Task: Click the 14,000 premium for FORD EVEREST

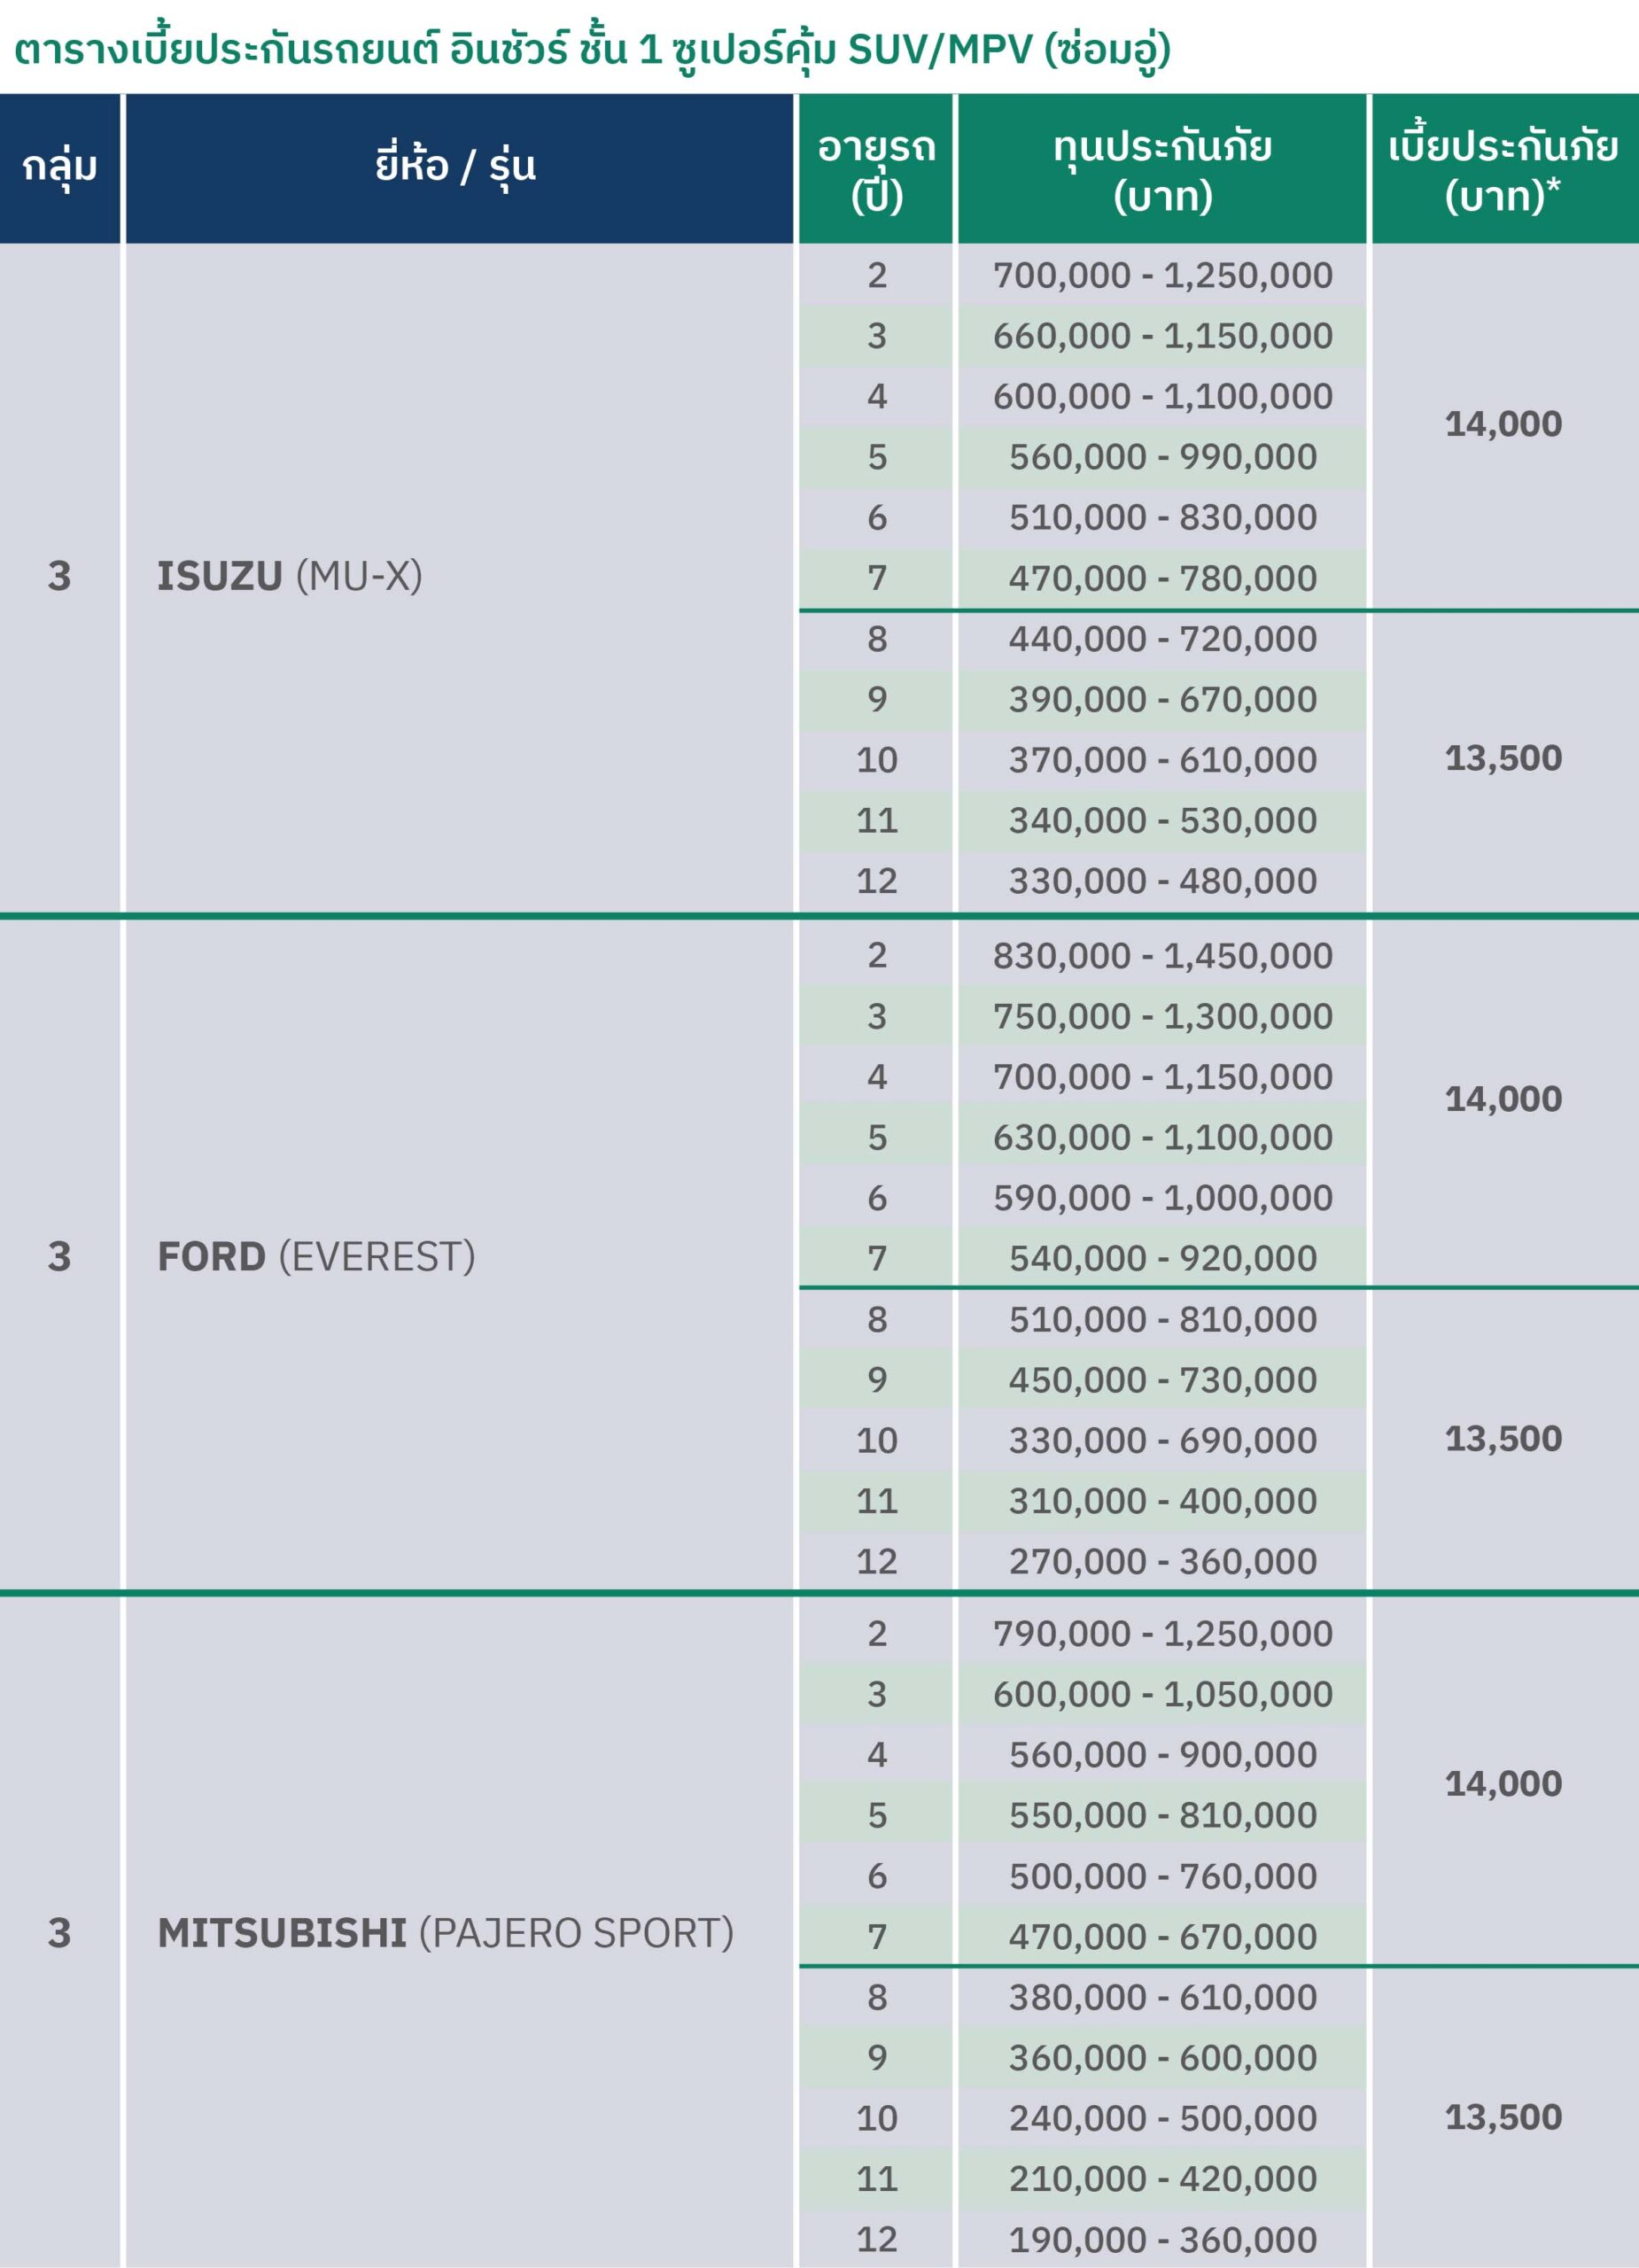Action: tap(1504, 1099)
